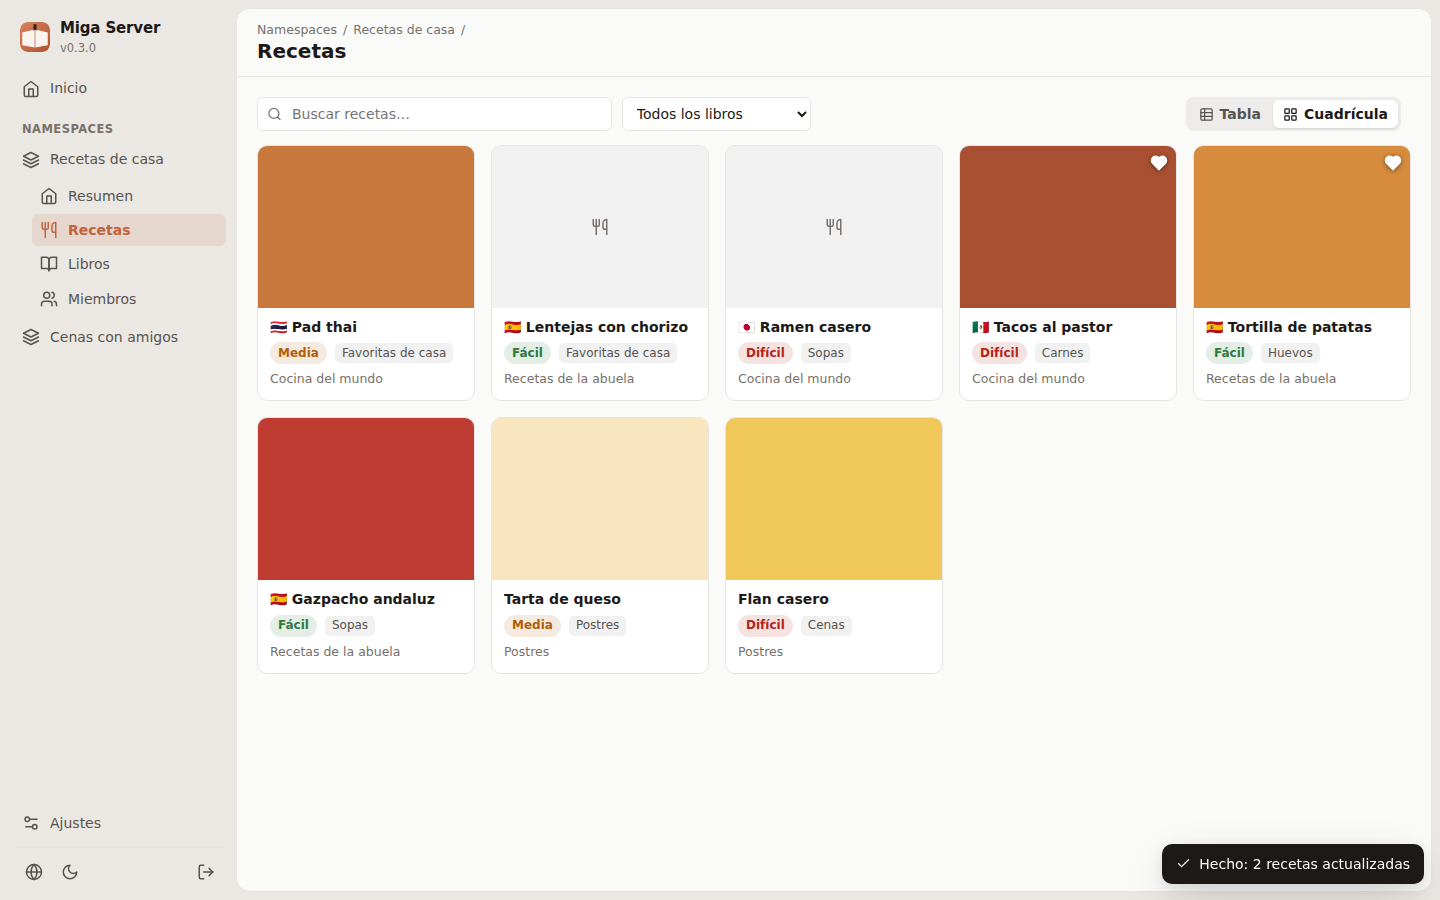Image resolution: width=1440 pixels, height=900 pixels.
Task: Click the Media tag on Pad thai
Action: (x=298, y=353)
